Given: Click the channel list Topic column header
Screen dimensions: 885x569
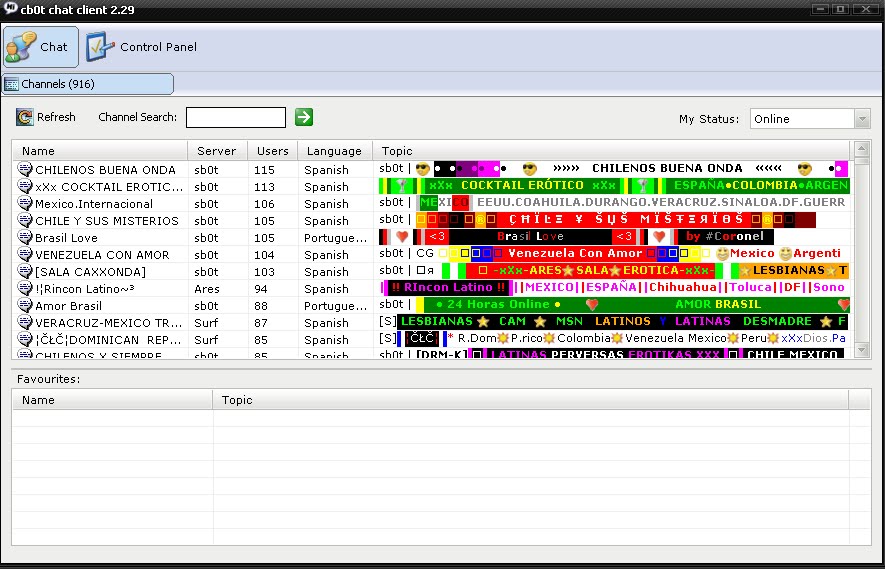Looking at the screenshot, I should click(x=611, y=151).
